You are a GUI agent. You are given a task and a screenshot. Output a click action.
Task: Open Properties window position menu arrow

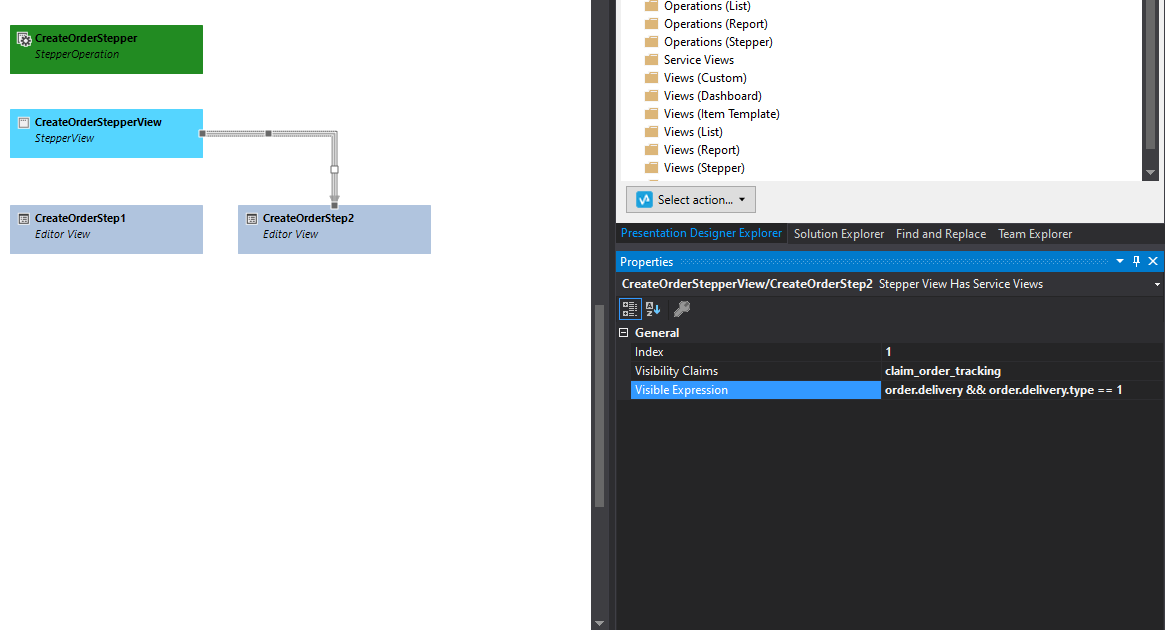pyautogui.click(x=1120, y=262)
